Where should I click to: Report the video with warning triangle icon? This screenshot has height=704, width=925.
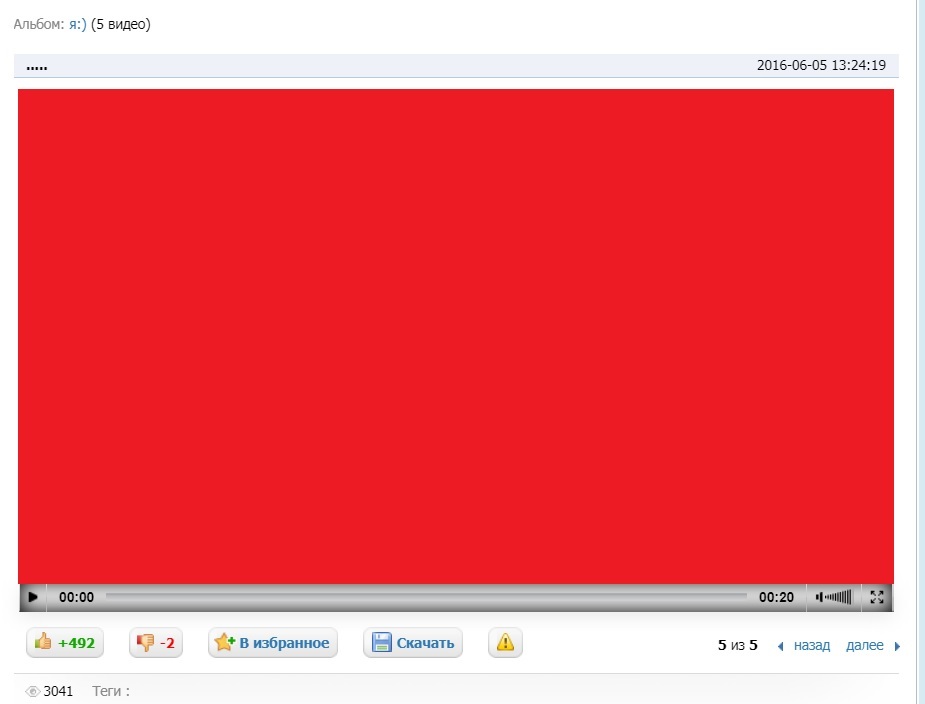505,643
